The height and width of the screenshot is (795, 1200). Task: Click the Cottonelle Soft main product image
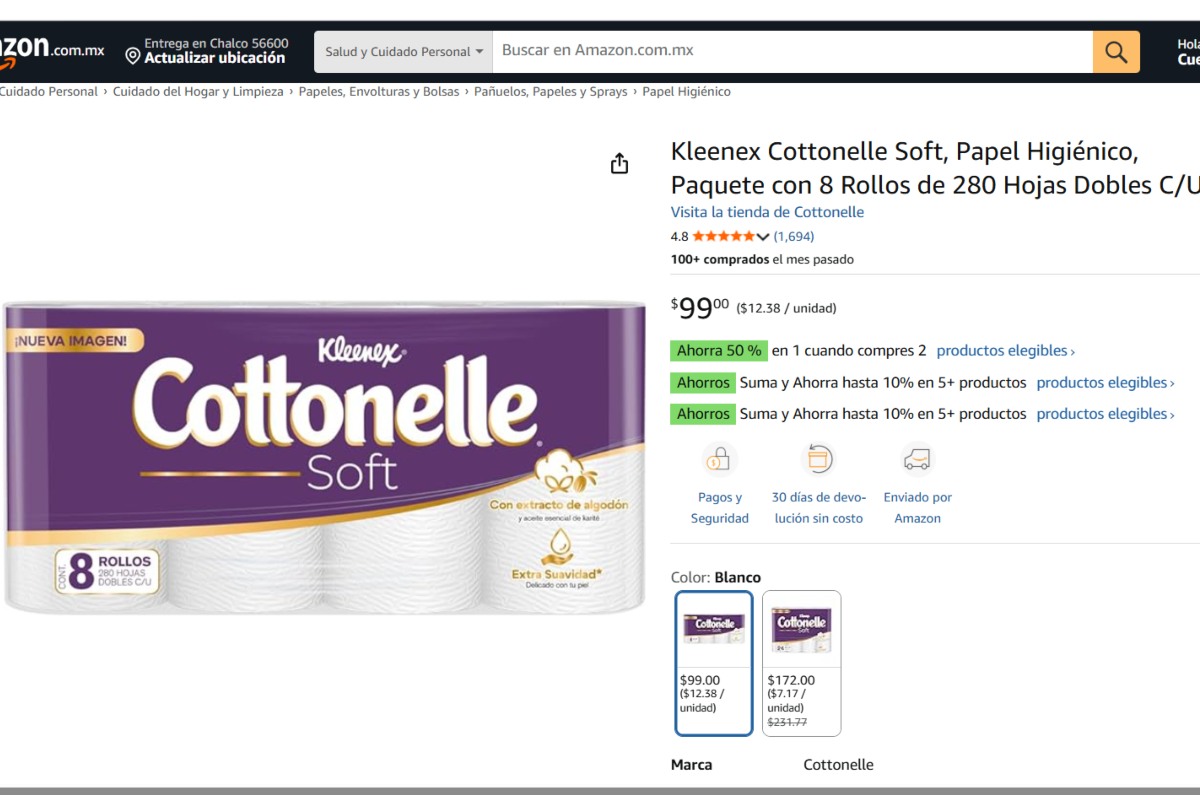(x=324, y=457)
